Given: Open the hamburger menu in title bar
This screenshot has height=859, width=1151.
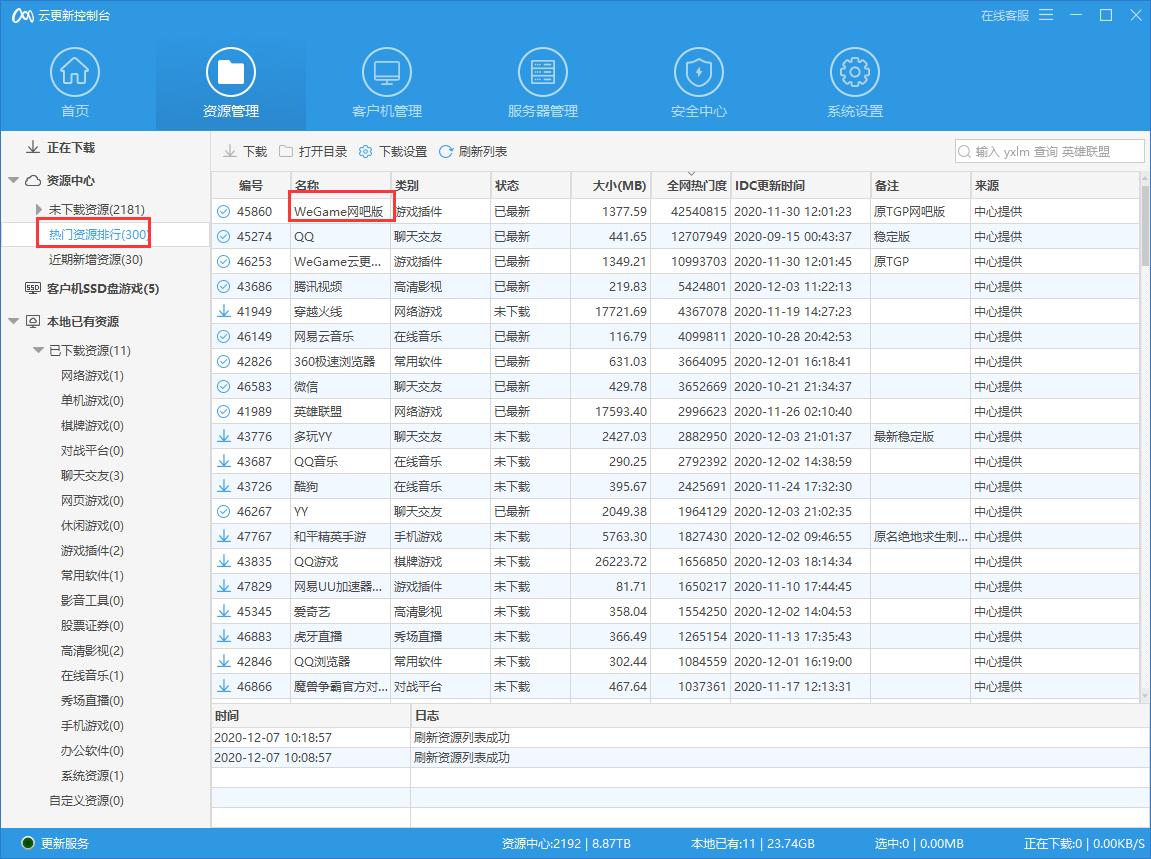Looking at the screenshot, I should tap(1044, 15).
